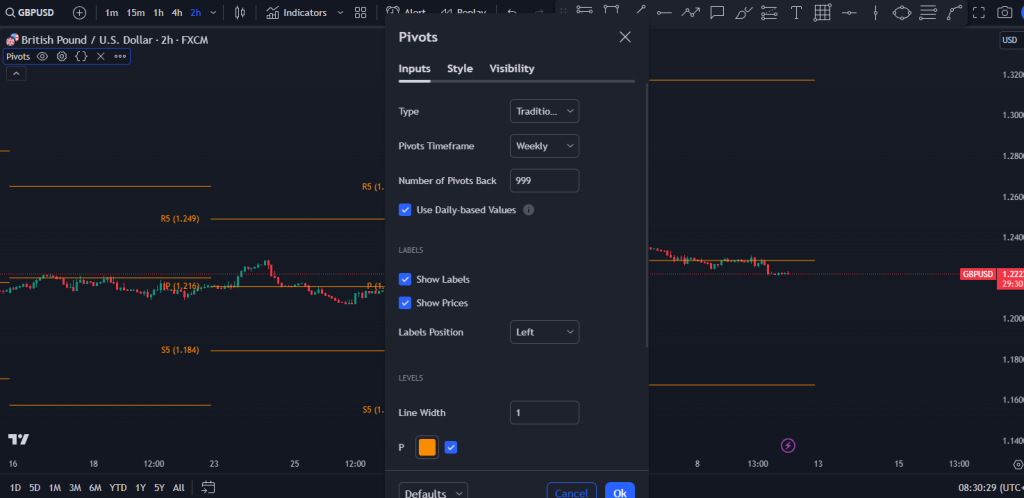
Task: Take a chart snapshot with camera icon
Action: (1004, 13)
